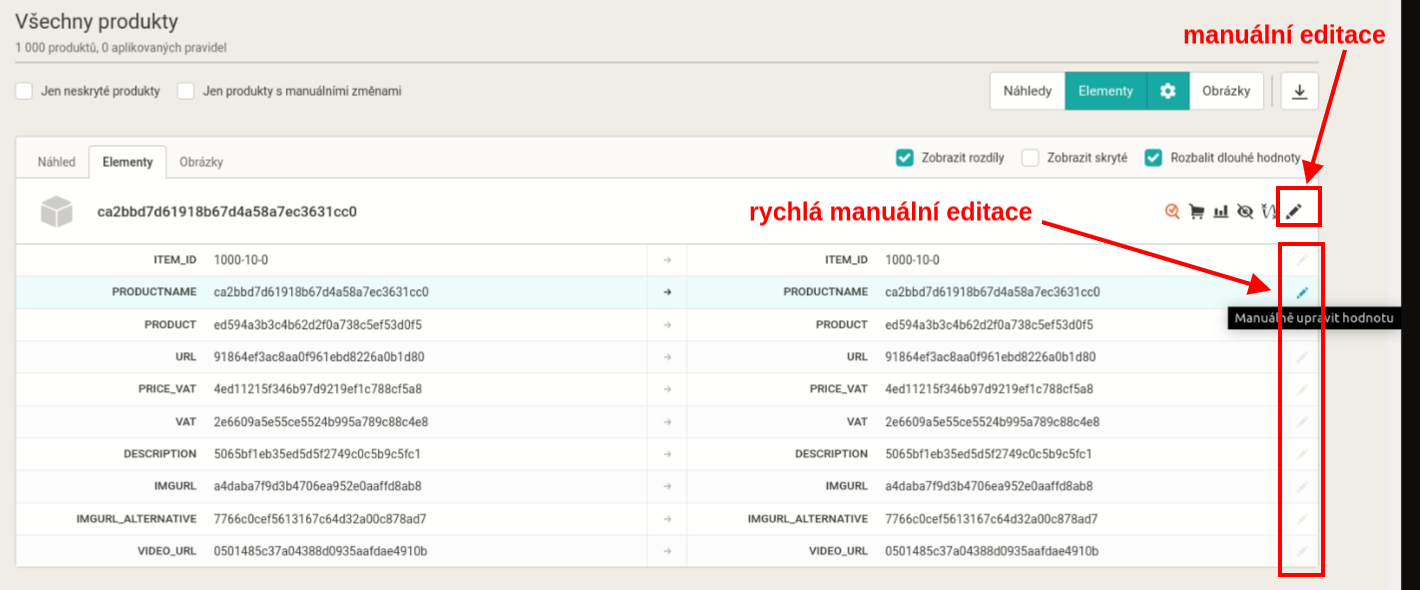
Task: Click the gray product box thumbnail icon
Action: coord(57,211)
